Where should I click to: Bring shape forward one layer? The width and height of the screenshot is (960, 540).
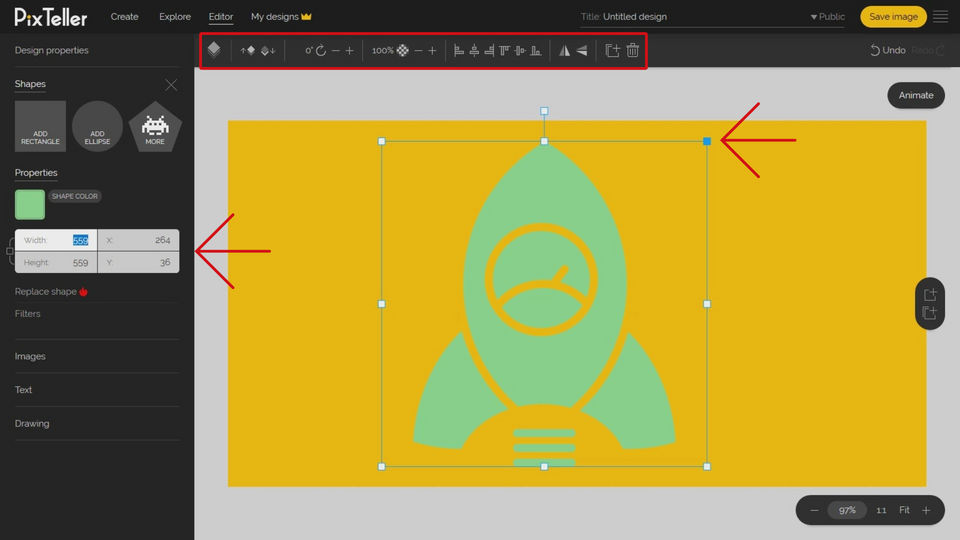tap(248, 50)
